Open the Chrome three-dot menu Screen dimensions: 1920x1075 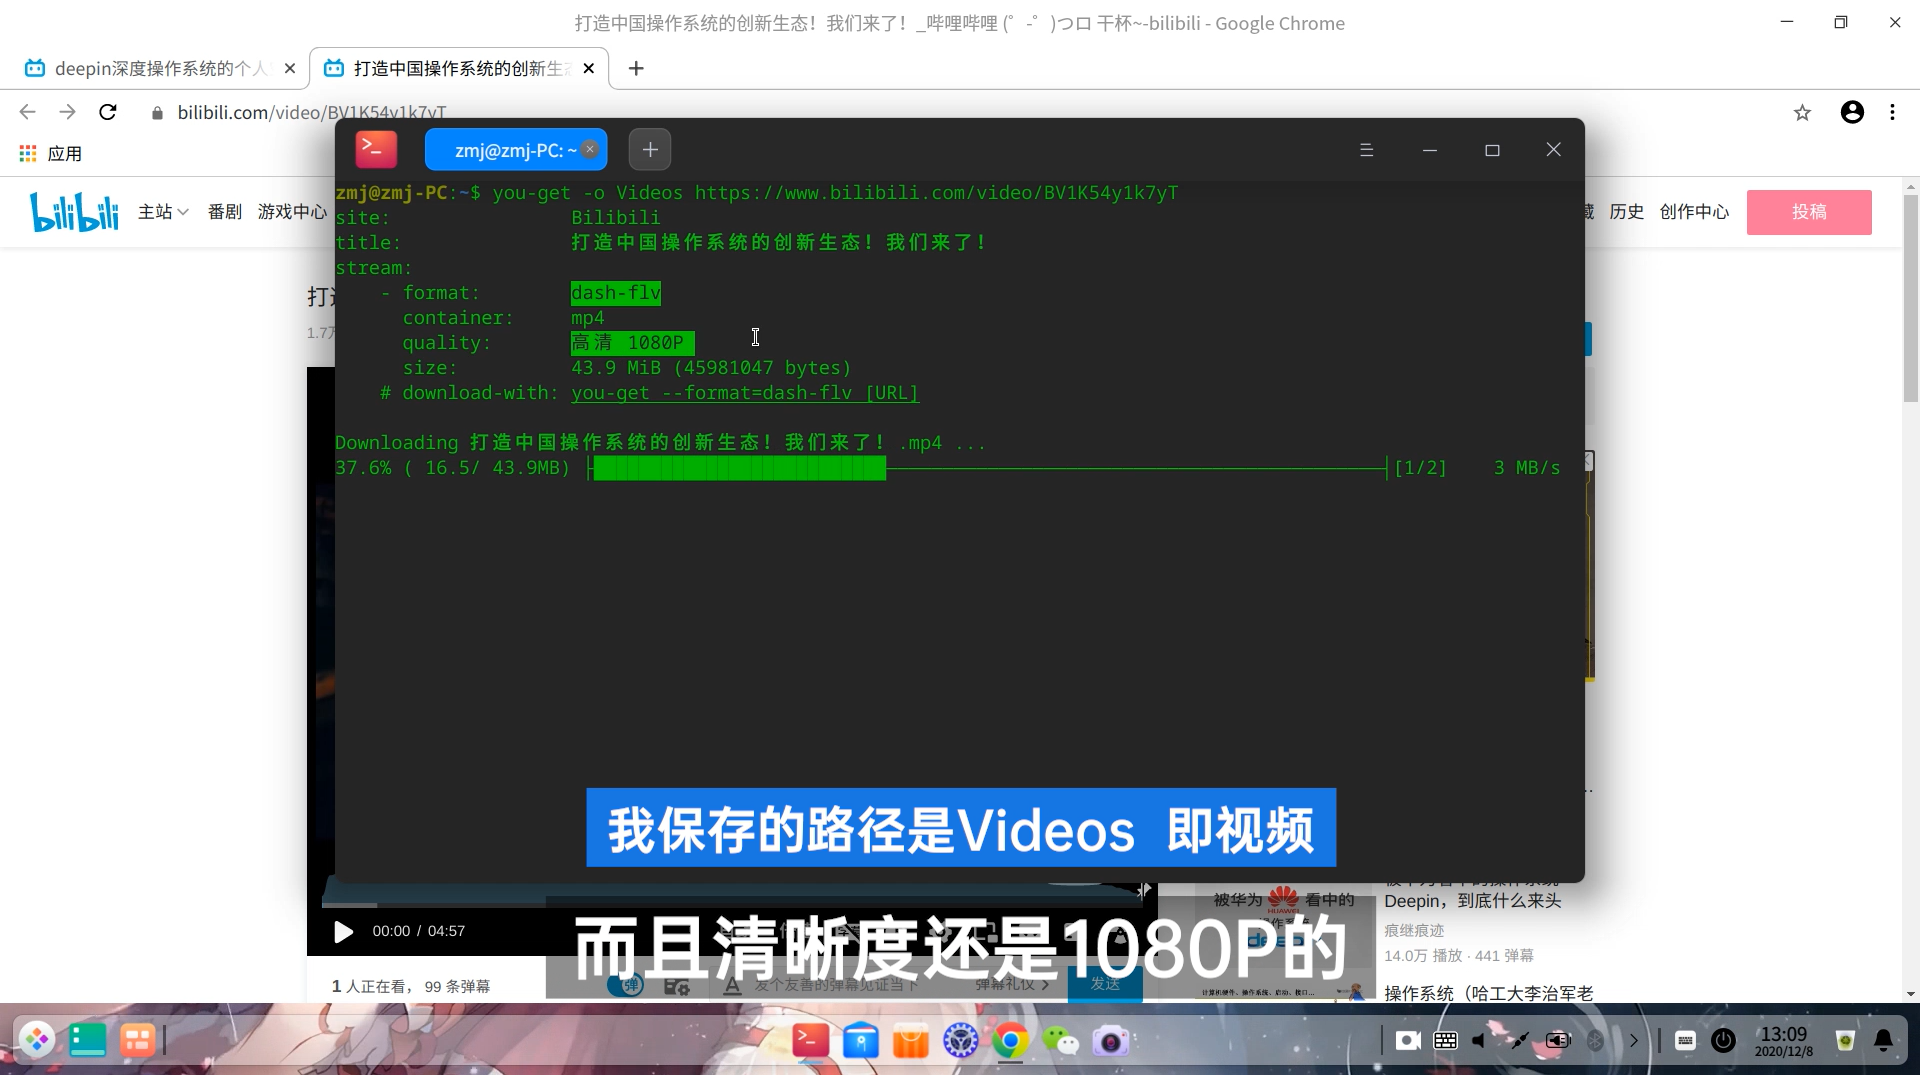(x=1892, y=112)
